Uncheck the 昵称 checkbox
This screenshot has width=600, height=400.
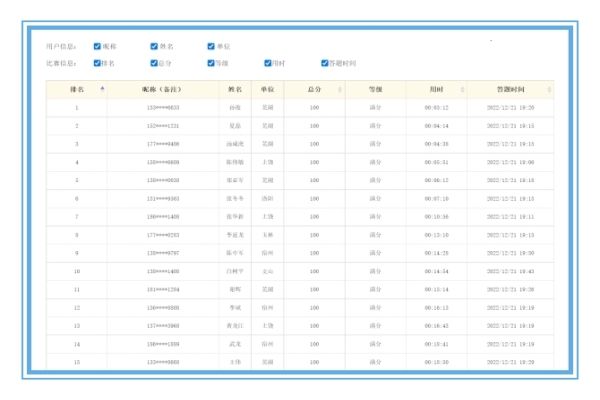coord(97,46)
